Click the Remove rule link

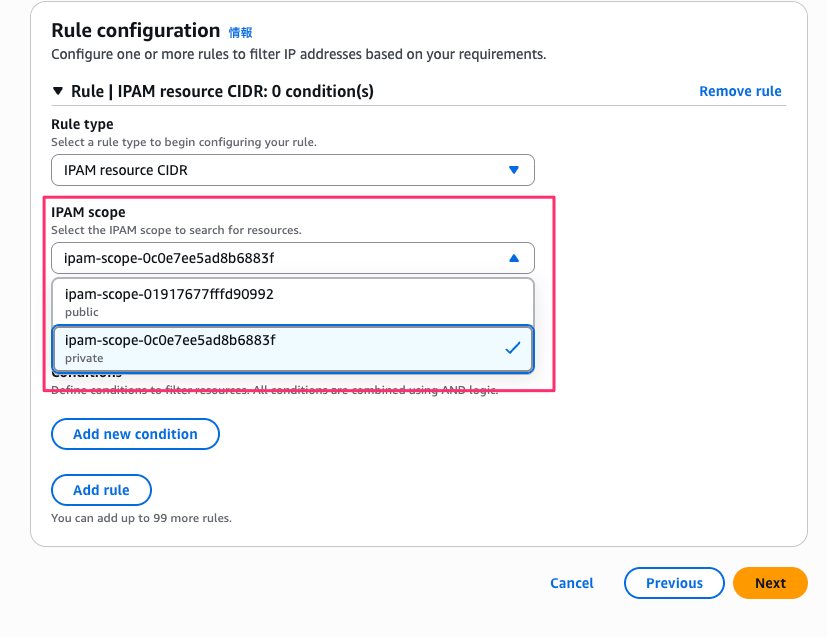pos(740,91)
